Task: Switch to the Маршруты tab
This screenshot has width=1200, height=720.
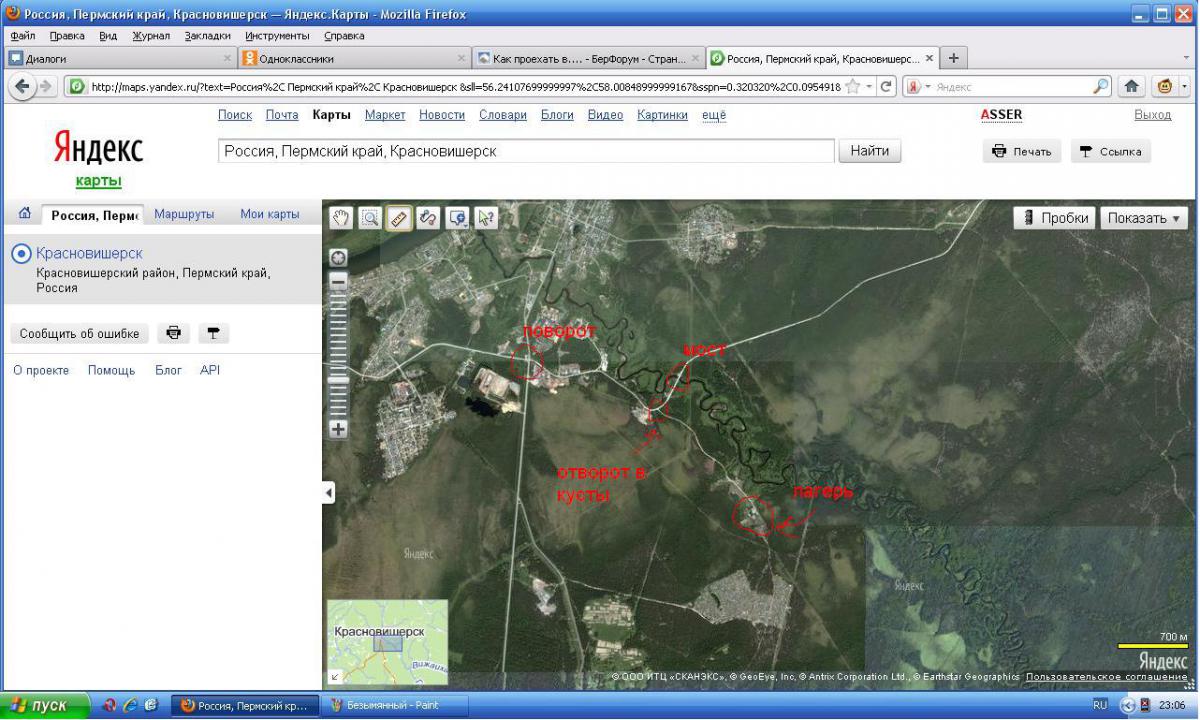Action: click(x=184, y=214)
